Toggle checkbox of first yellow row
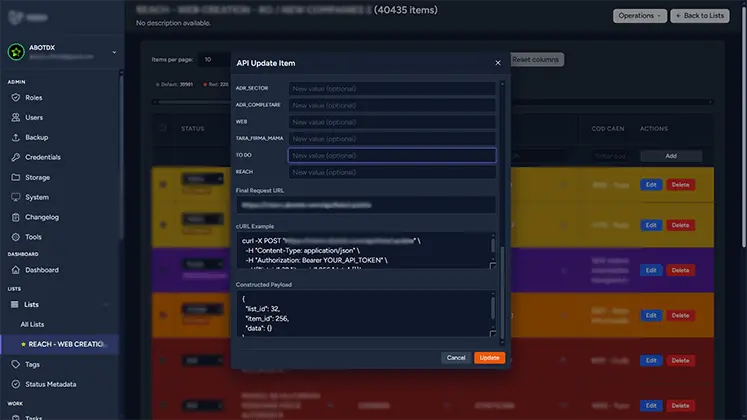 pyautogui.click(x=163, y=184)
